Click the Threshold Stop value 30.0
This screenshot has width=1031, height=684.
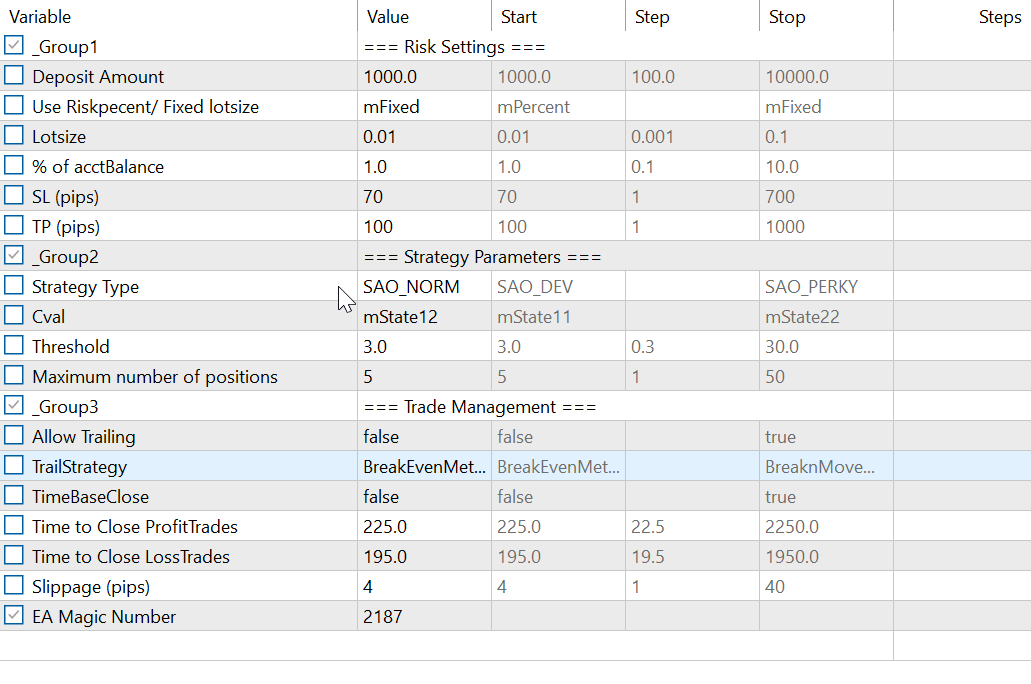(x=782, y=347)
